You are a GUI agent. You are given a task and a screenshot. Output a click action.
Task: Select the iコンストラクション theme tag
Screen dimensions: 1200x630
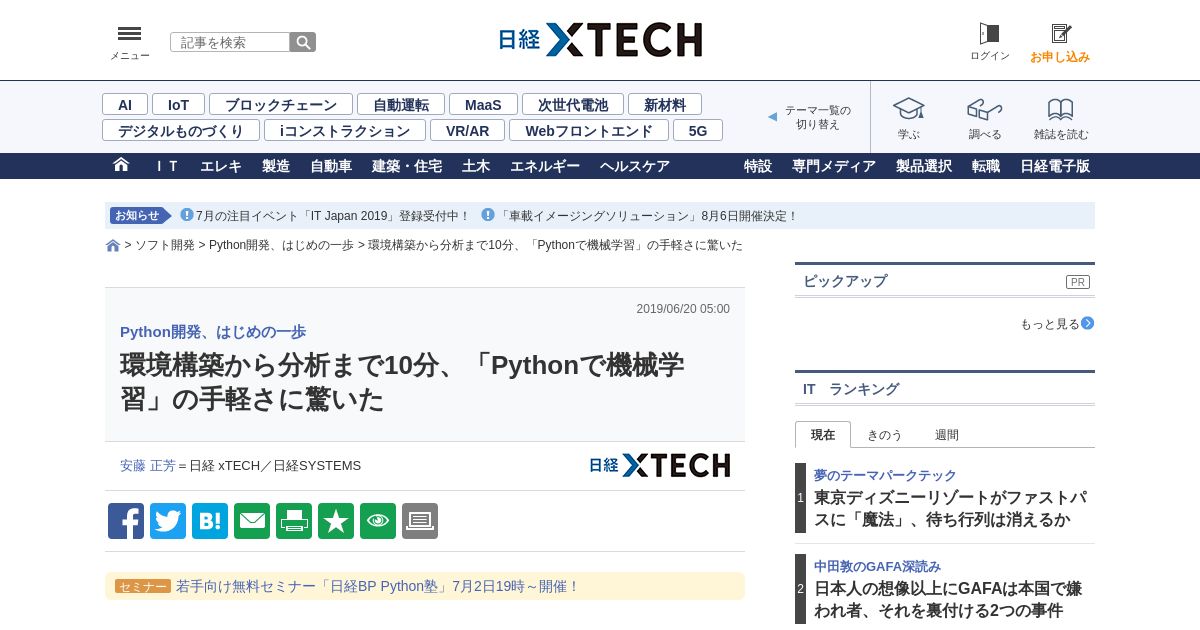point(345,130)
